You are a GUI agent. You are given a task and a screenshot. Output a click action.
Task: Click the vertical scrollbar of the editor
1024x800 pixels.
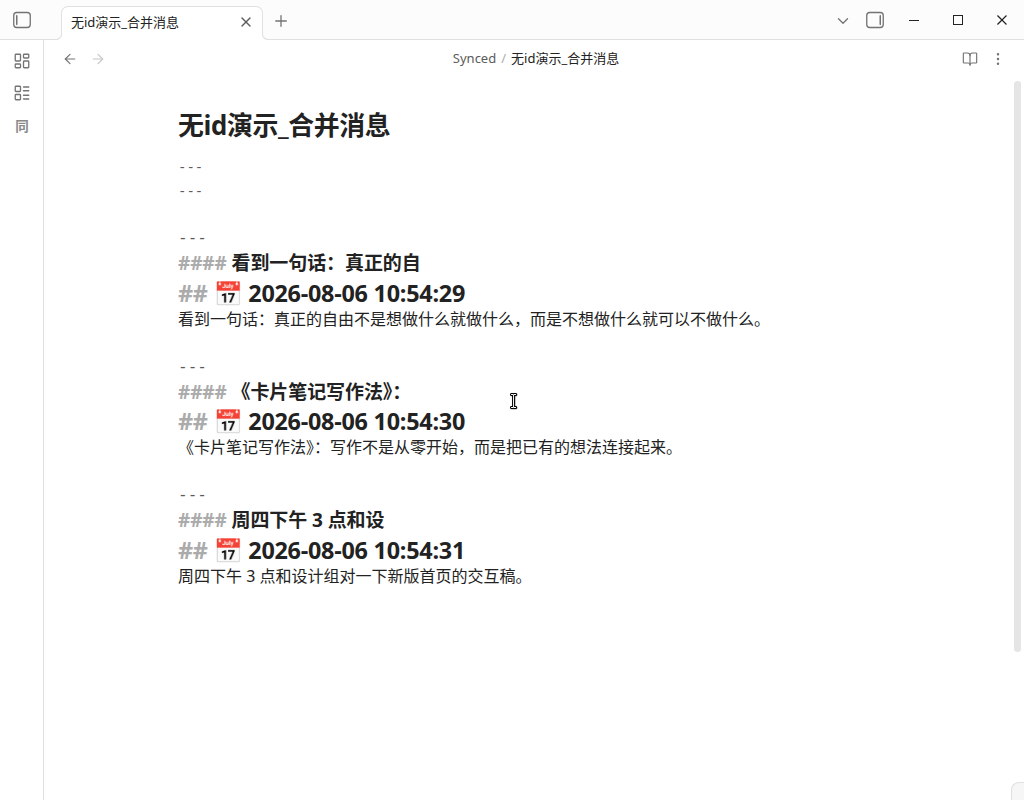[x=1017, y=366]
